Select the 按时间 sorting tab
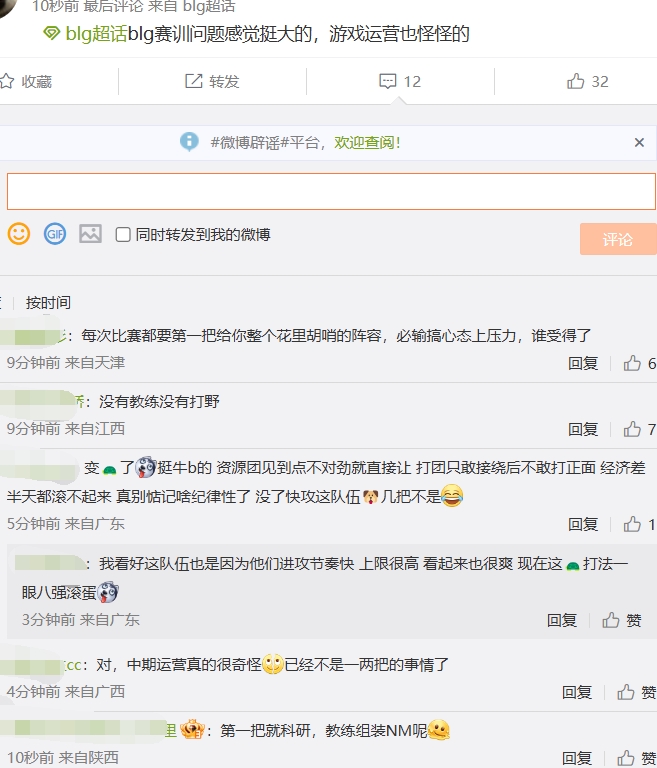Screen dimensions: 657x768 pos(48,302)
